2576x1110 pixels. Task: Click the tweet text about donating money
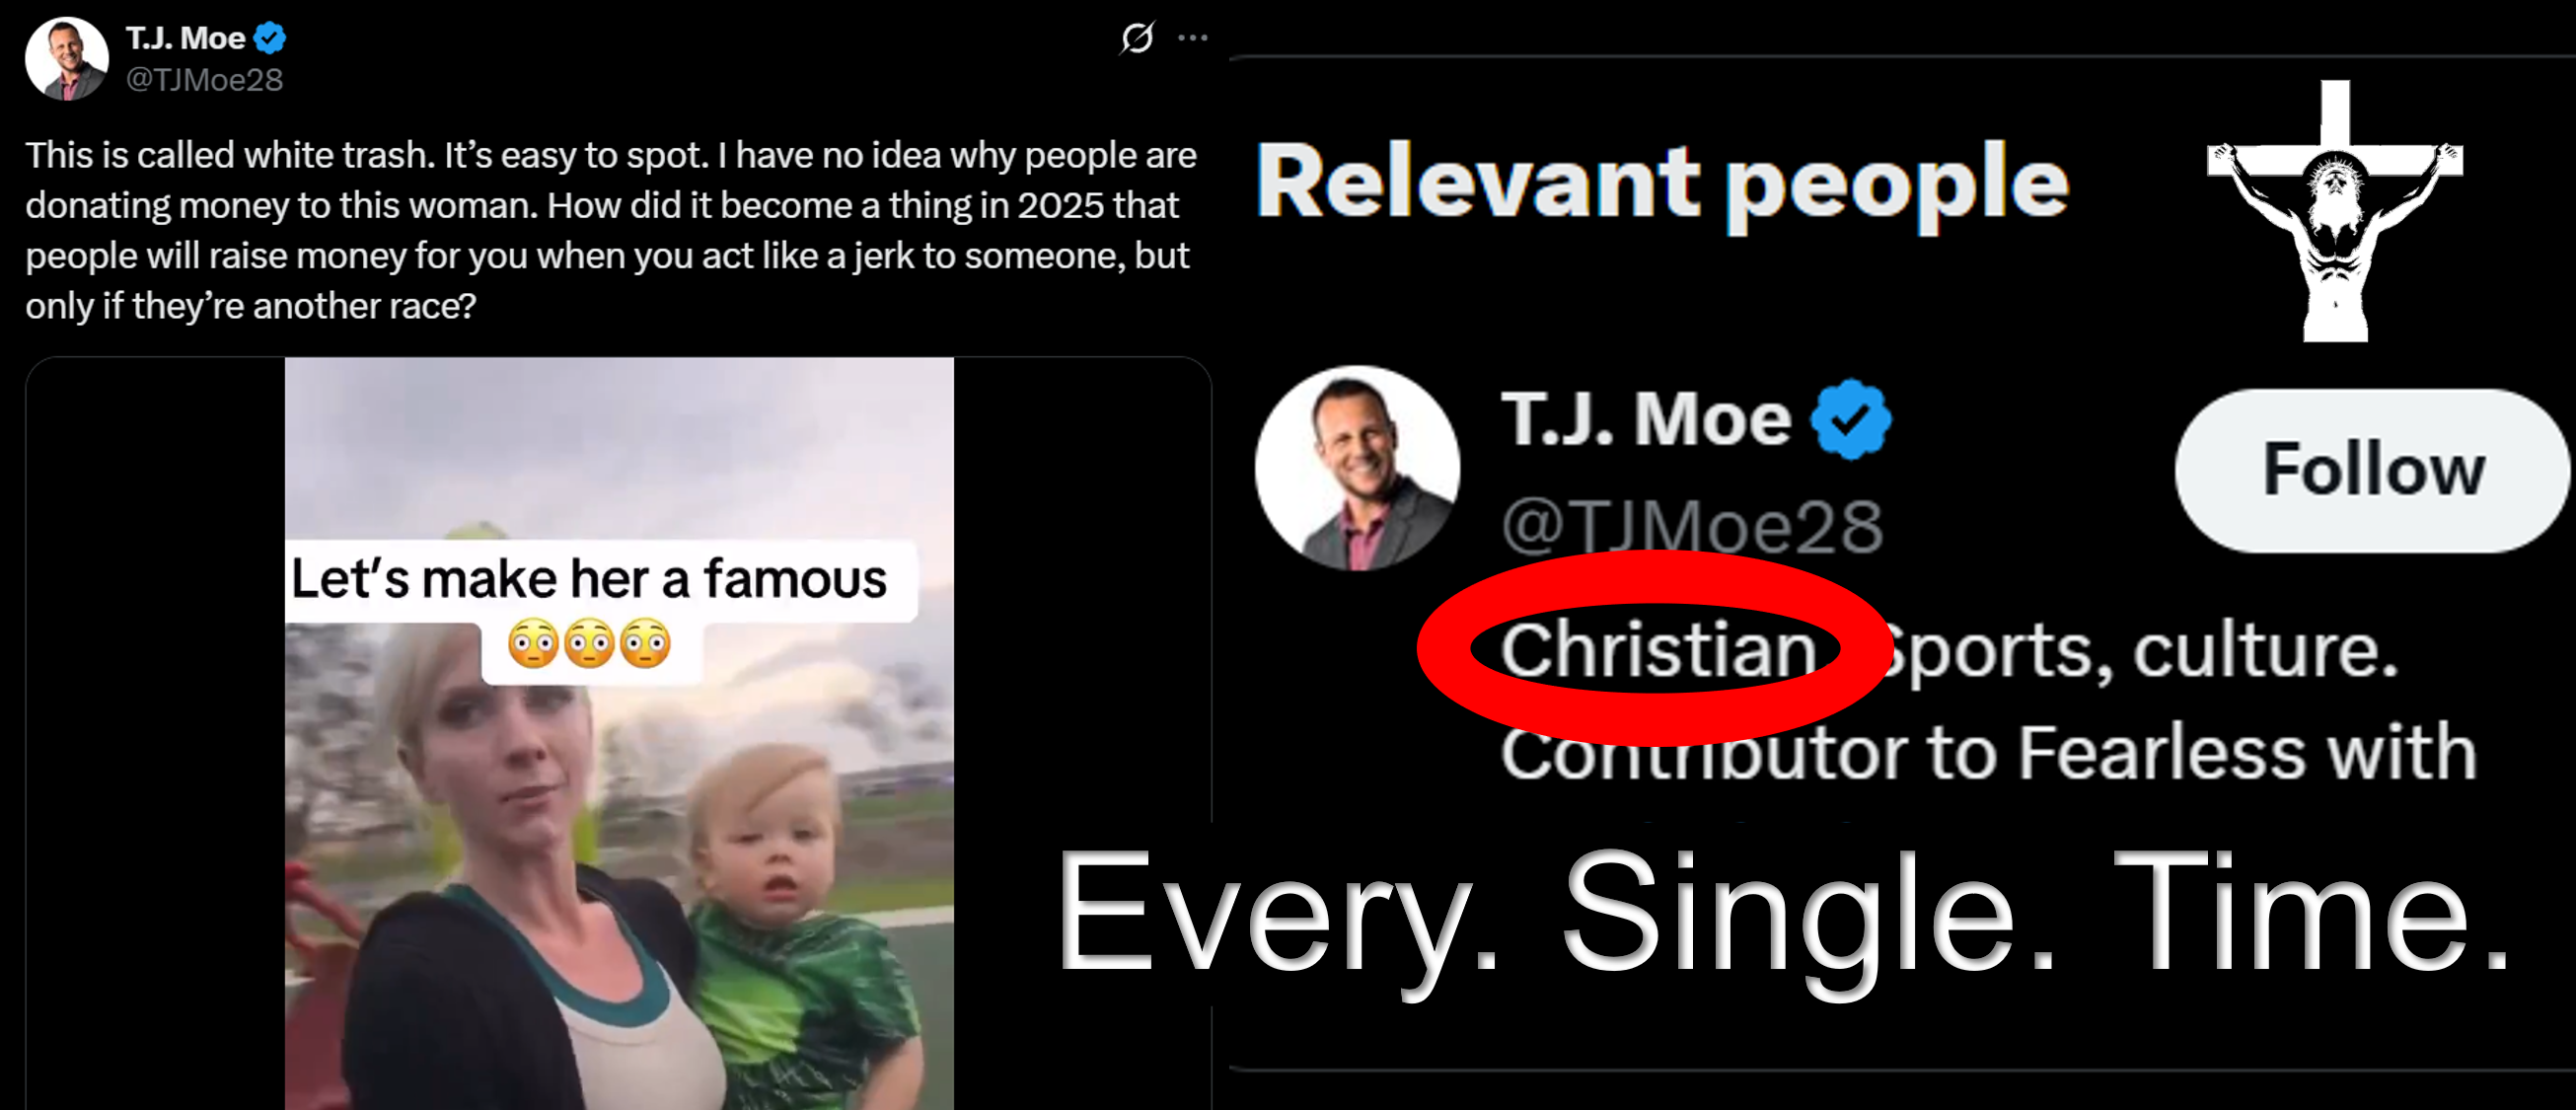click(x=611, y=230)
